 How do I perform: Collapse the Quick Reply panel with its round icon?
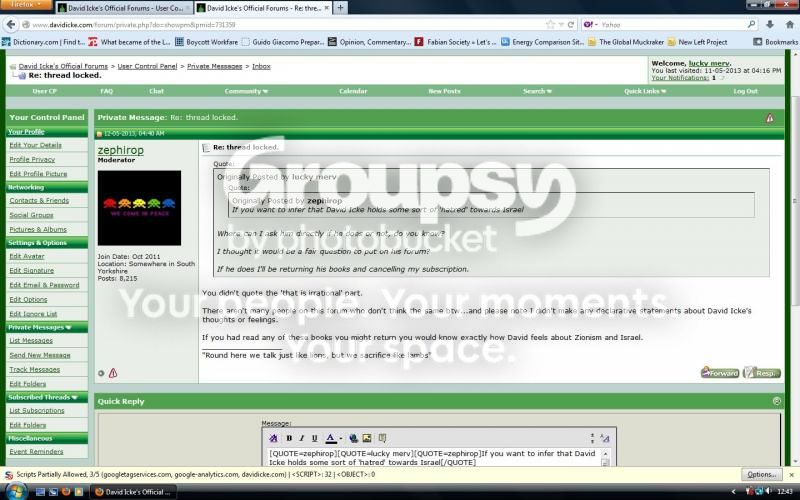point(777,401)
